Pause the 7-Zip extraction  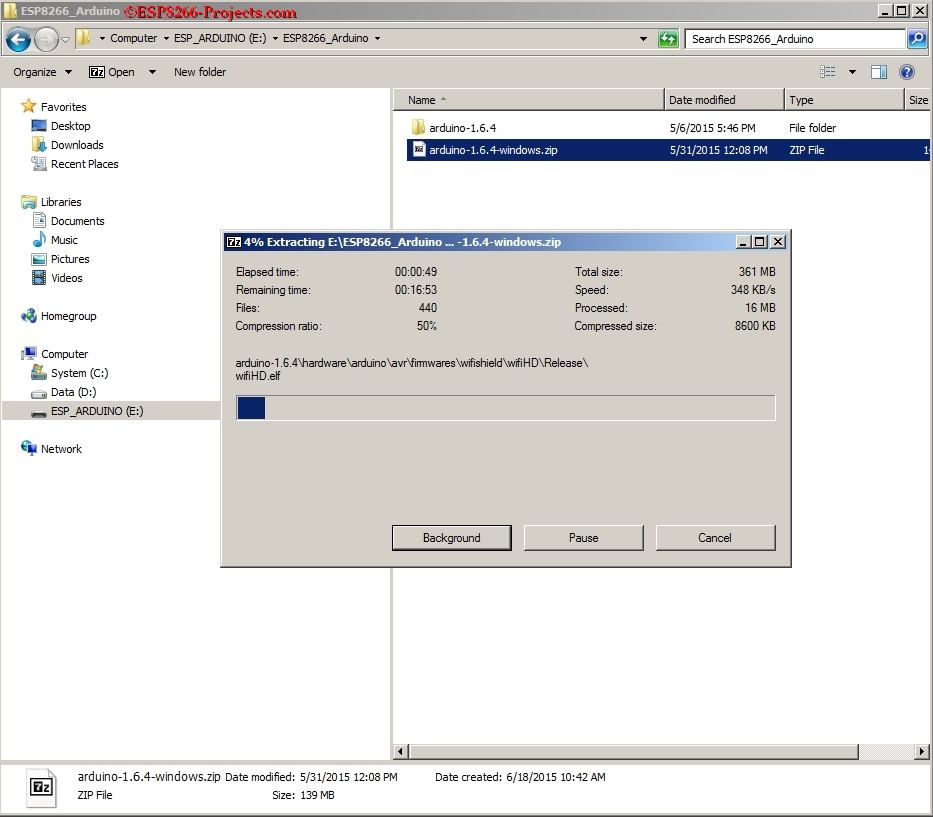(583, 537)
